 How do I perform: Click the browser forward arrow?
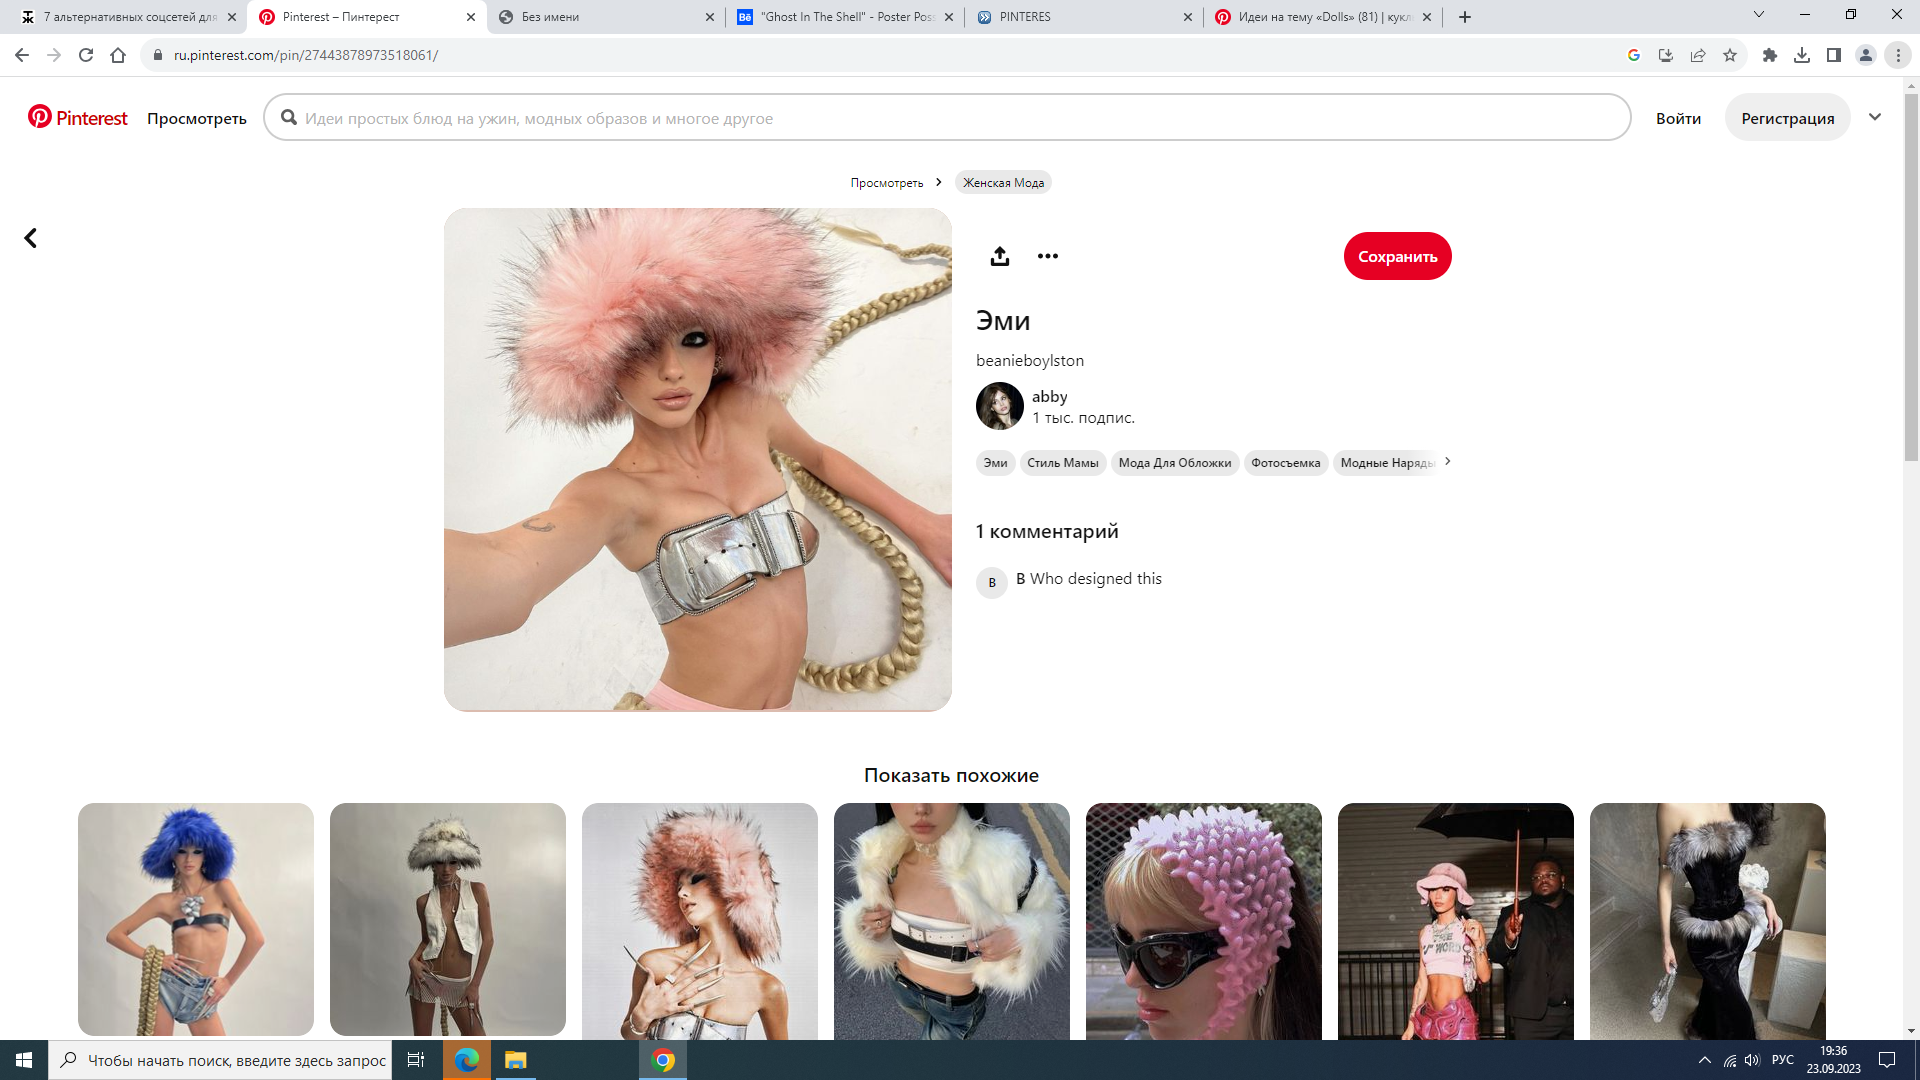point(54,55)
